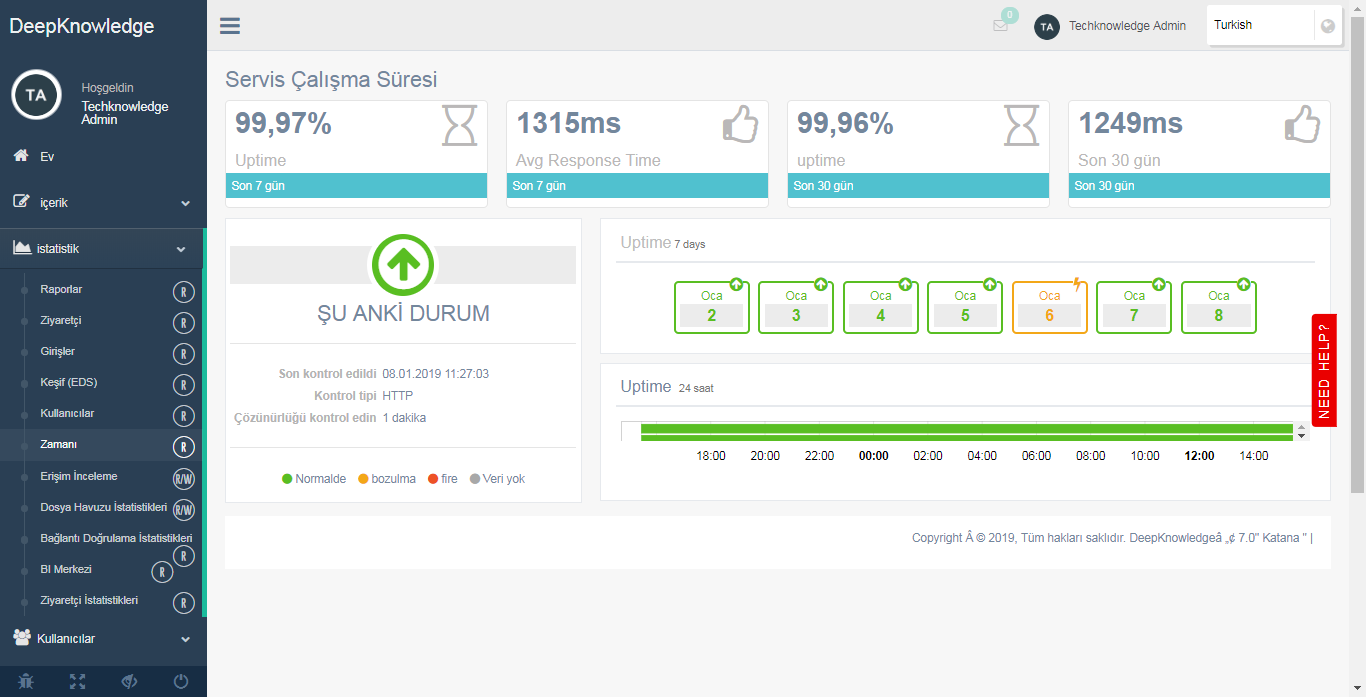Toggle the crossed-eye visibility icon

(129, 682)
